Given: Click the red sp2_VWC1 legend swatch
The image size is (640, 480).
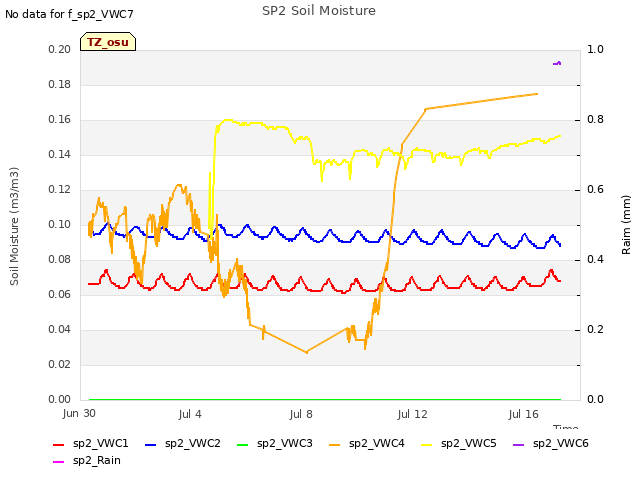Looking at the screenshot, I should pos(59,445).
